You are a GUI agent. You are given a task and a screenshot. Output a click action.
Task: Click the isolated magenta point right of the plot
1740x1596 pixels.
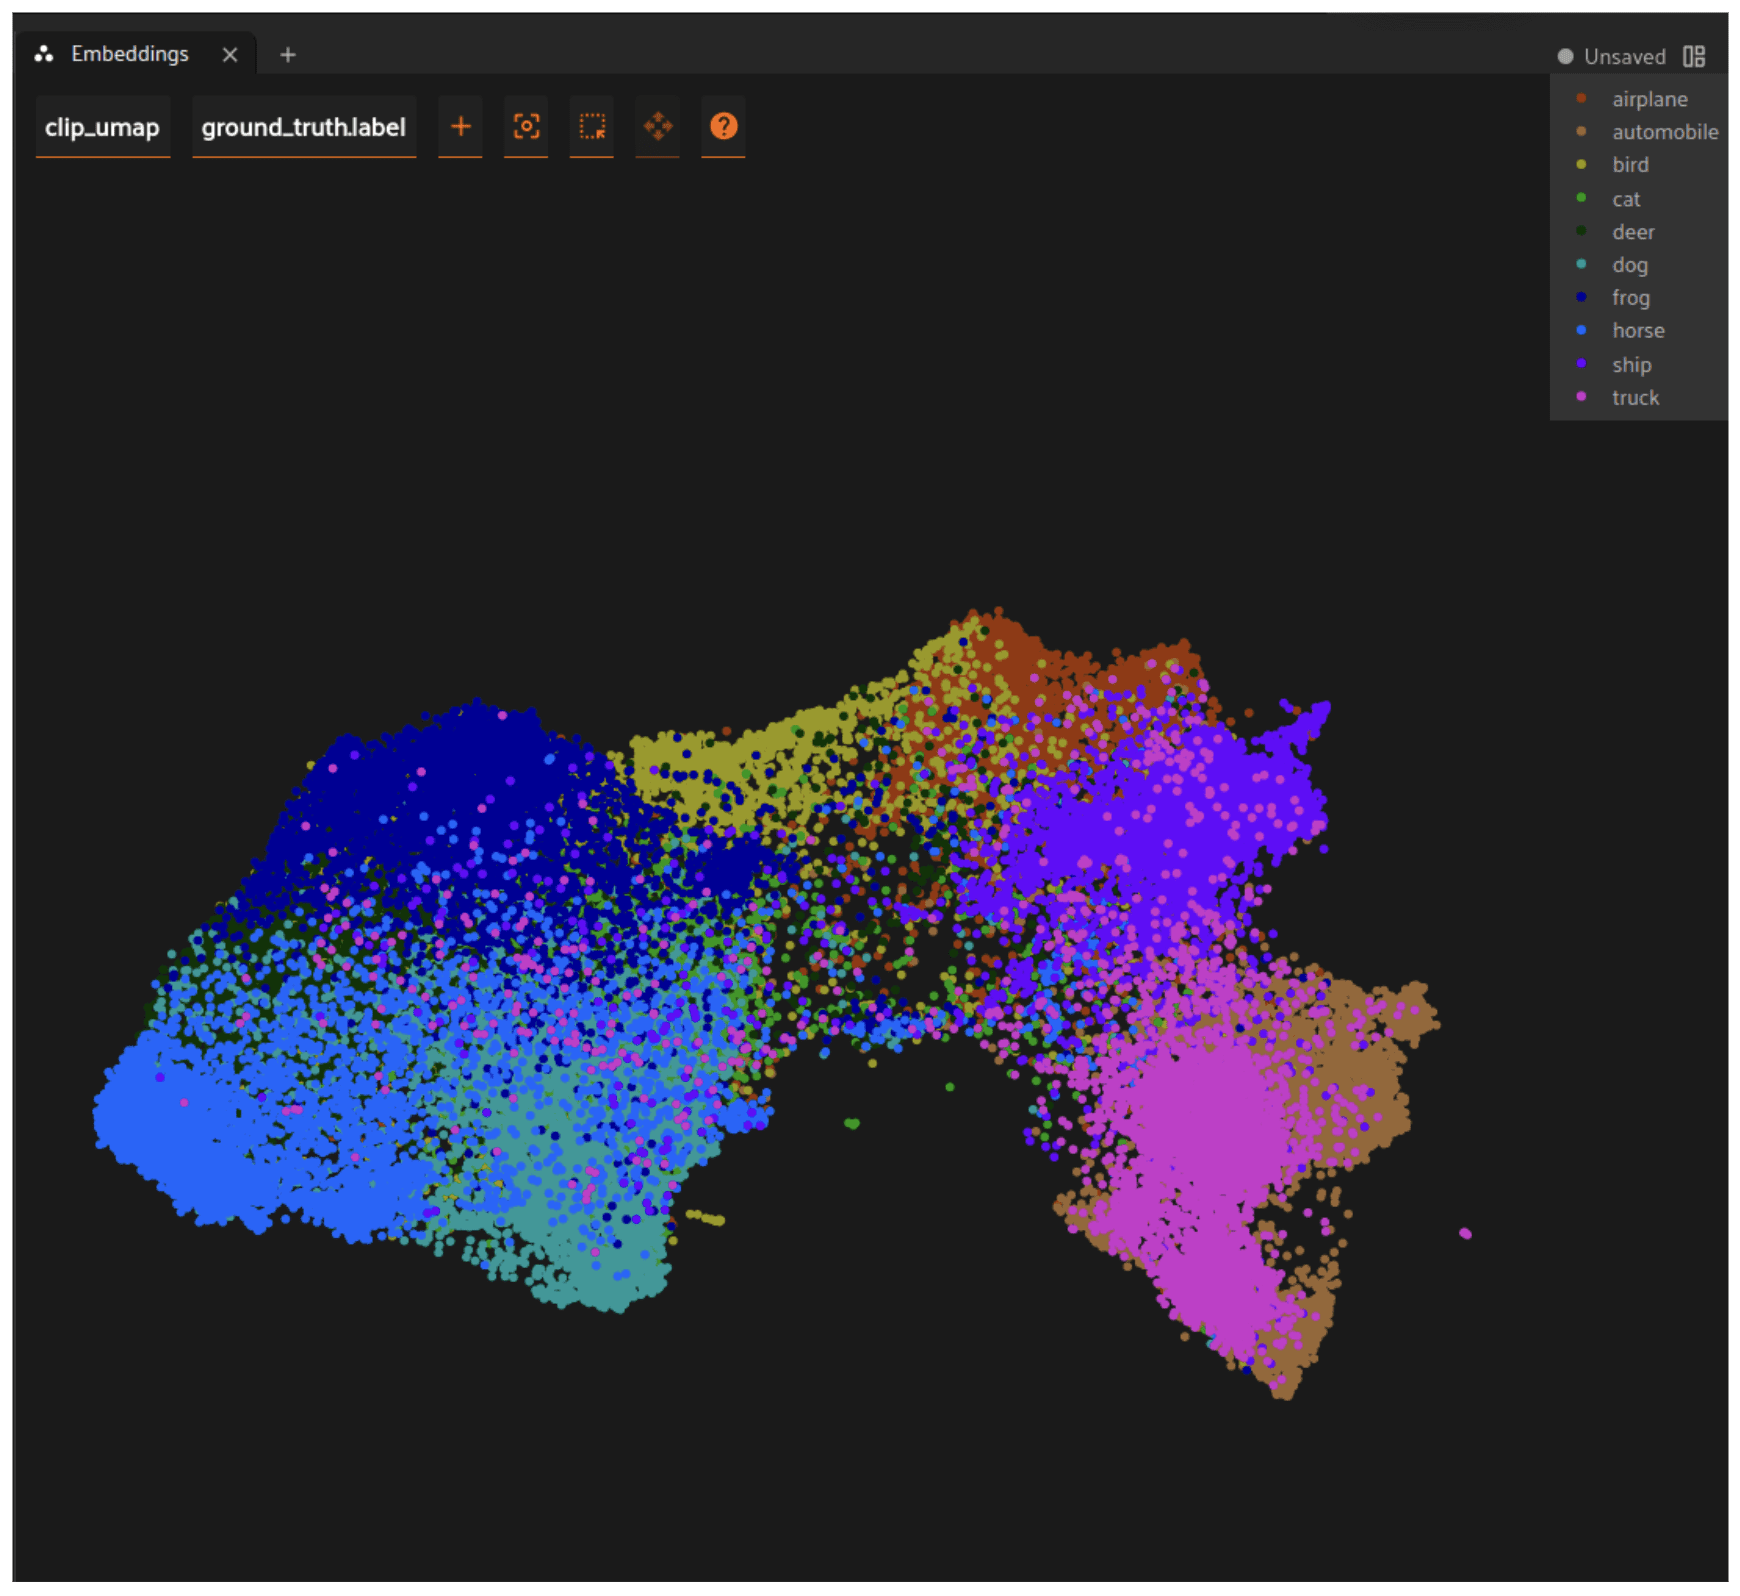click(x=1466, y=1234)
